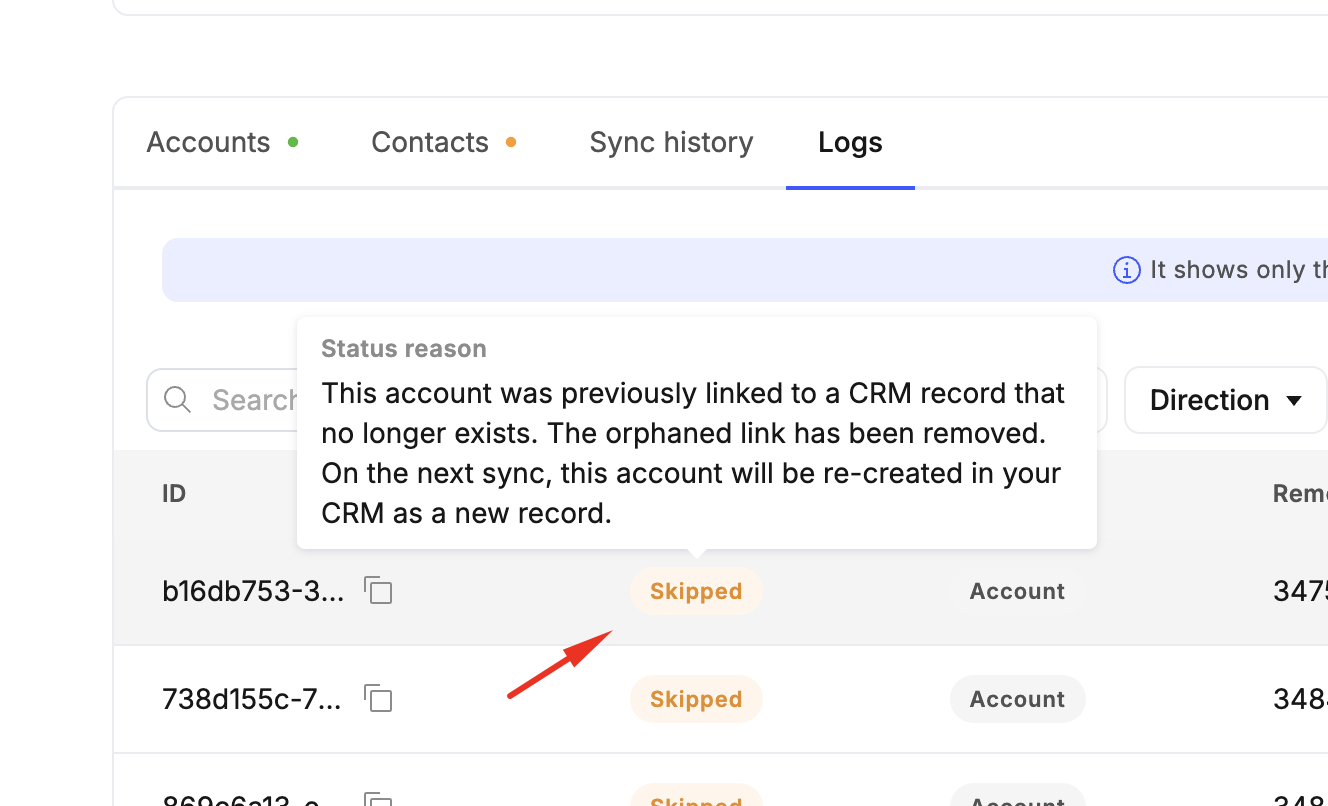Focus the logs Search input field
Image resolution: width=1328 pixels, height=806 pixels.
(250, 400)
